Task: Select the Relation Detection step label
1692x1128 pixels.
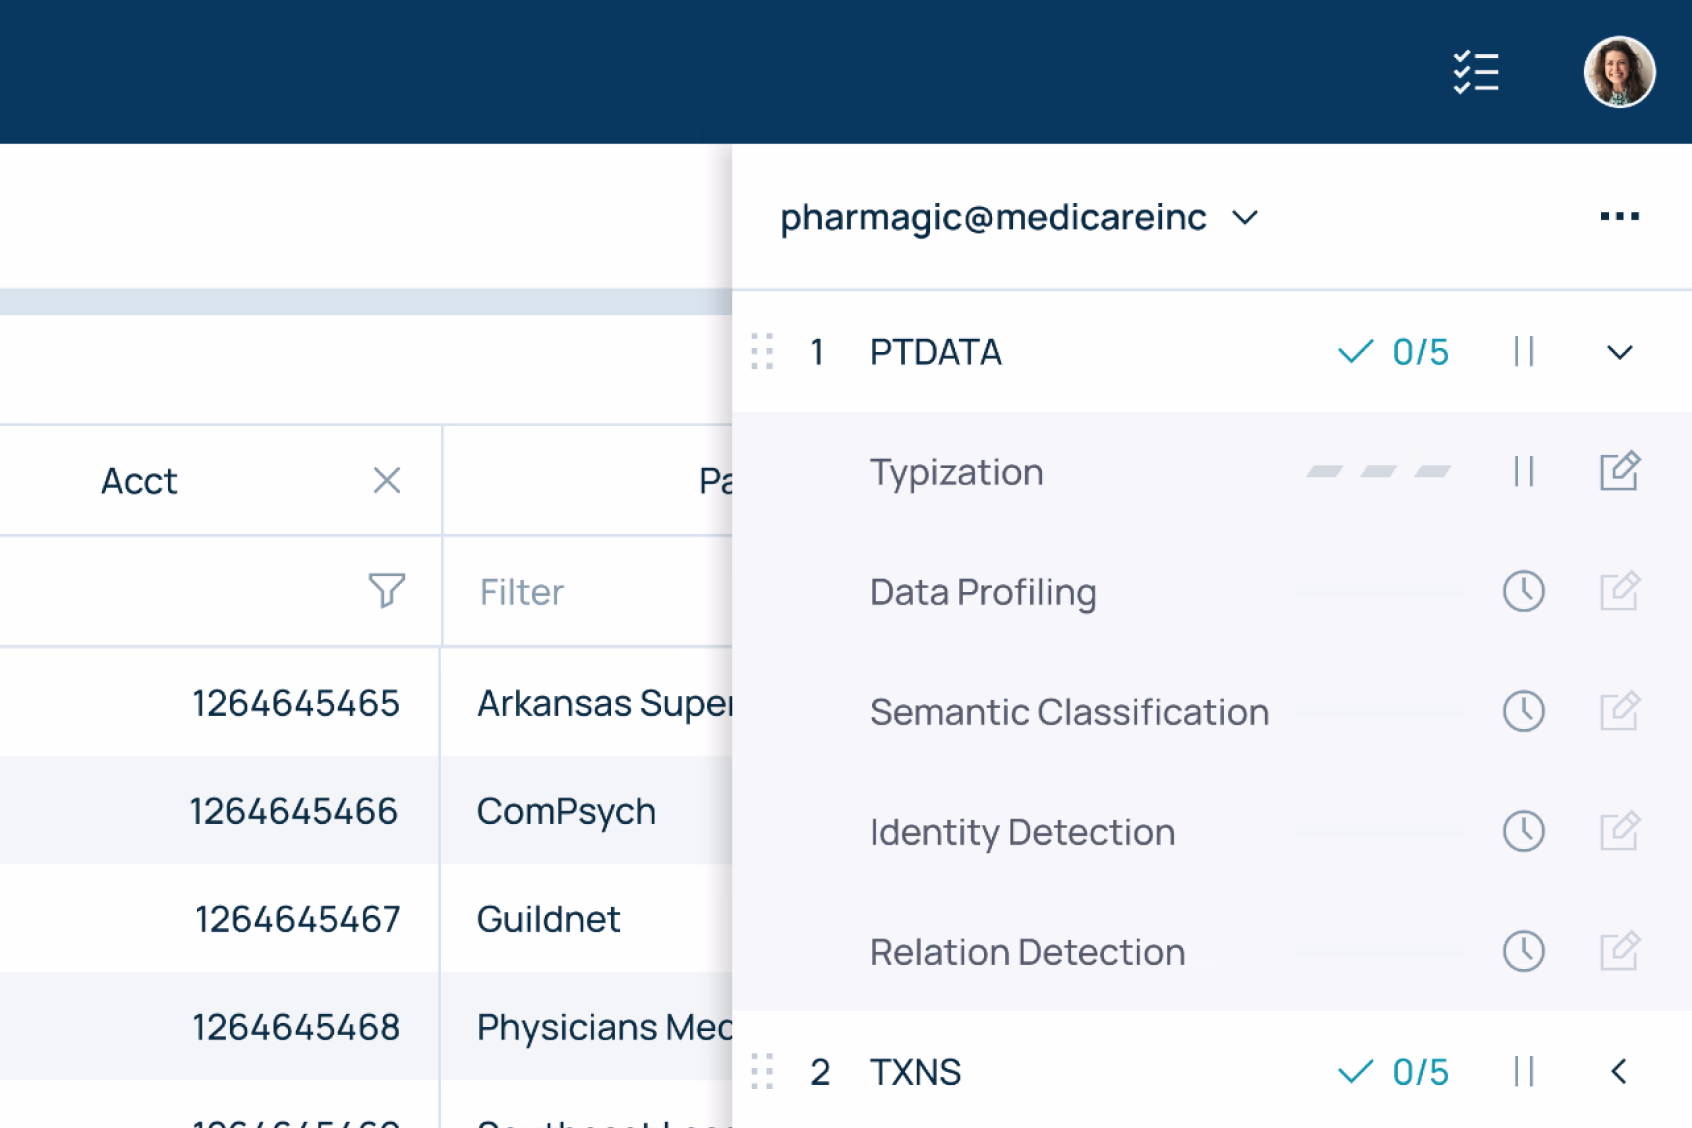Action: pos(1027,952)
